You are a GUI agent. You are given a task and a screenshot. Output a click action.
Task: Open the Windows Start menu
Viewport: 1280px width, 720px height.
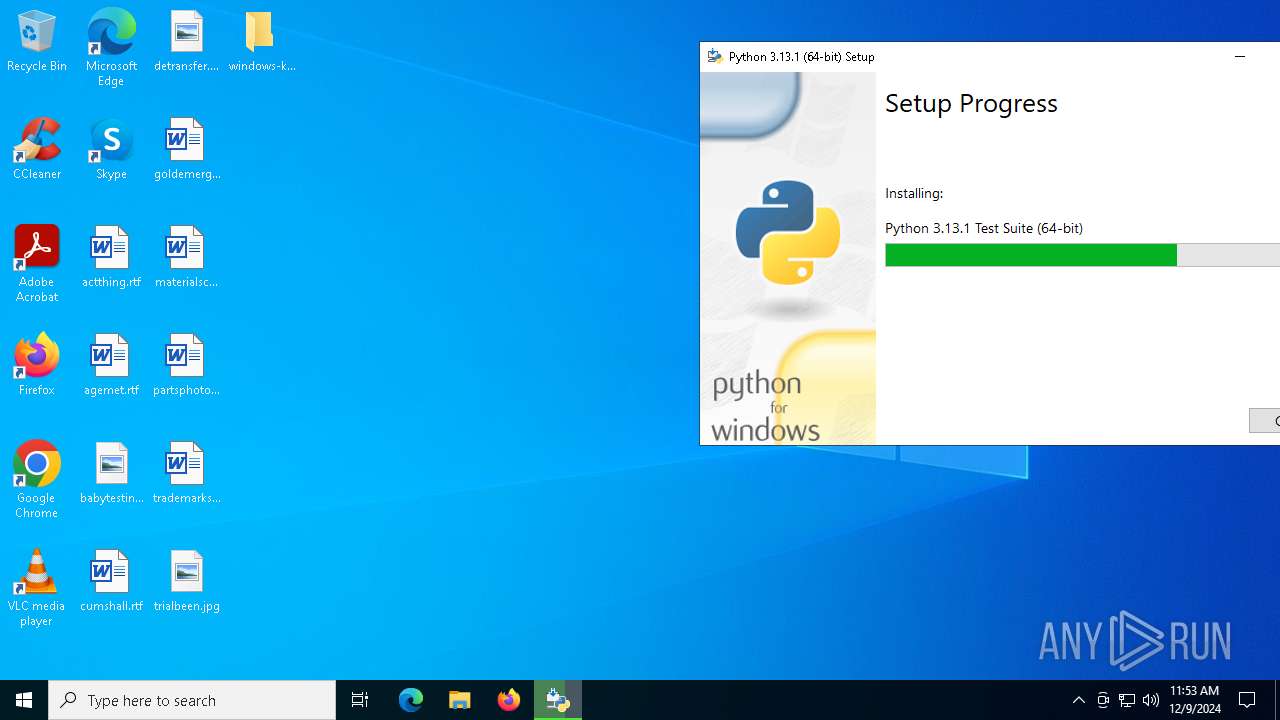tap(24, 700)
